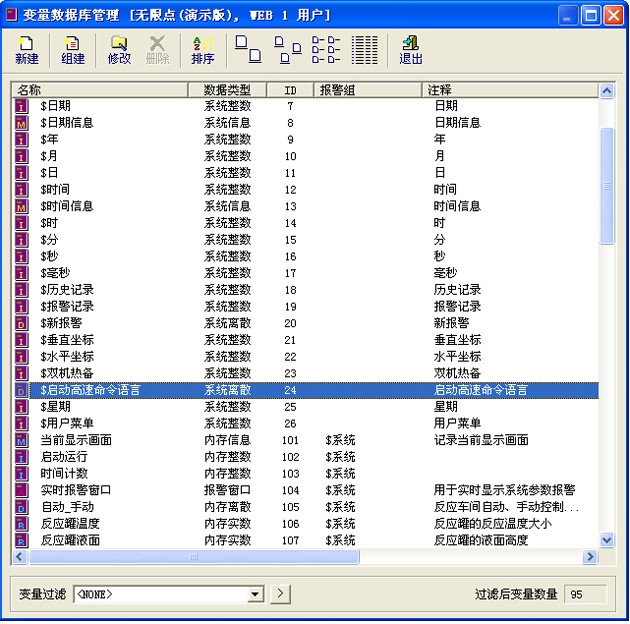Click horizontal scrollbar right arrow
This screenshot has width=630, height=624.
tap(590, 556)
